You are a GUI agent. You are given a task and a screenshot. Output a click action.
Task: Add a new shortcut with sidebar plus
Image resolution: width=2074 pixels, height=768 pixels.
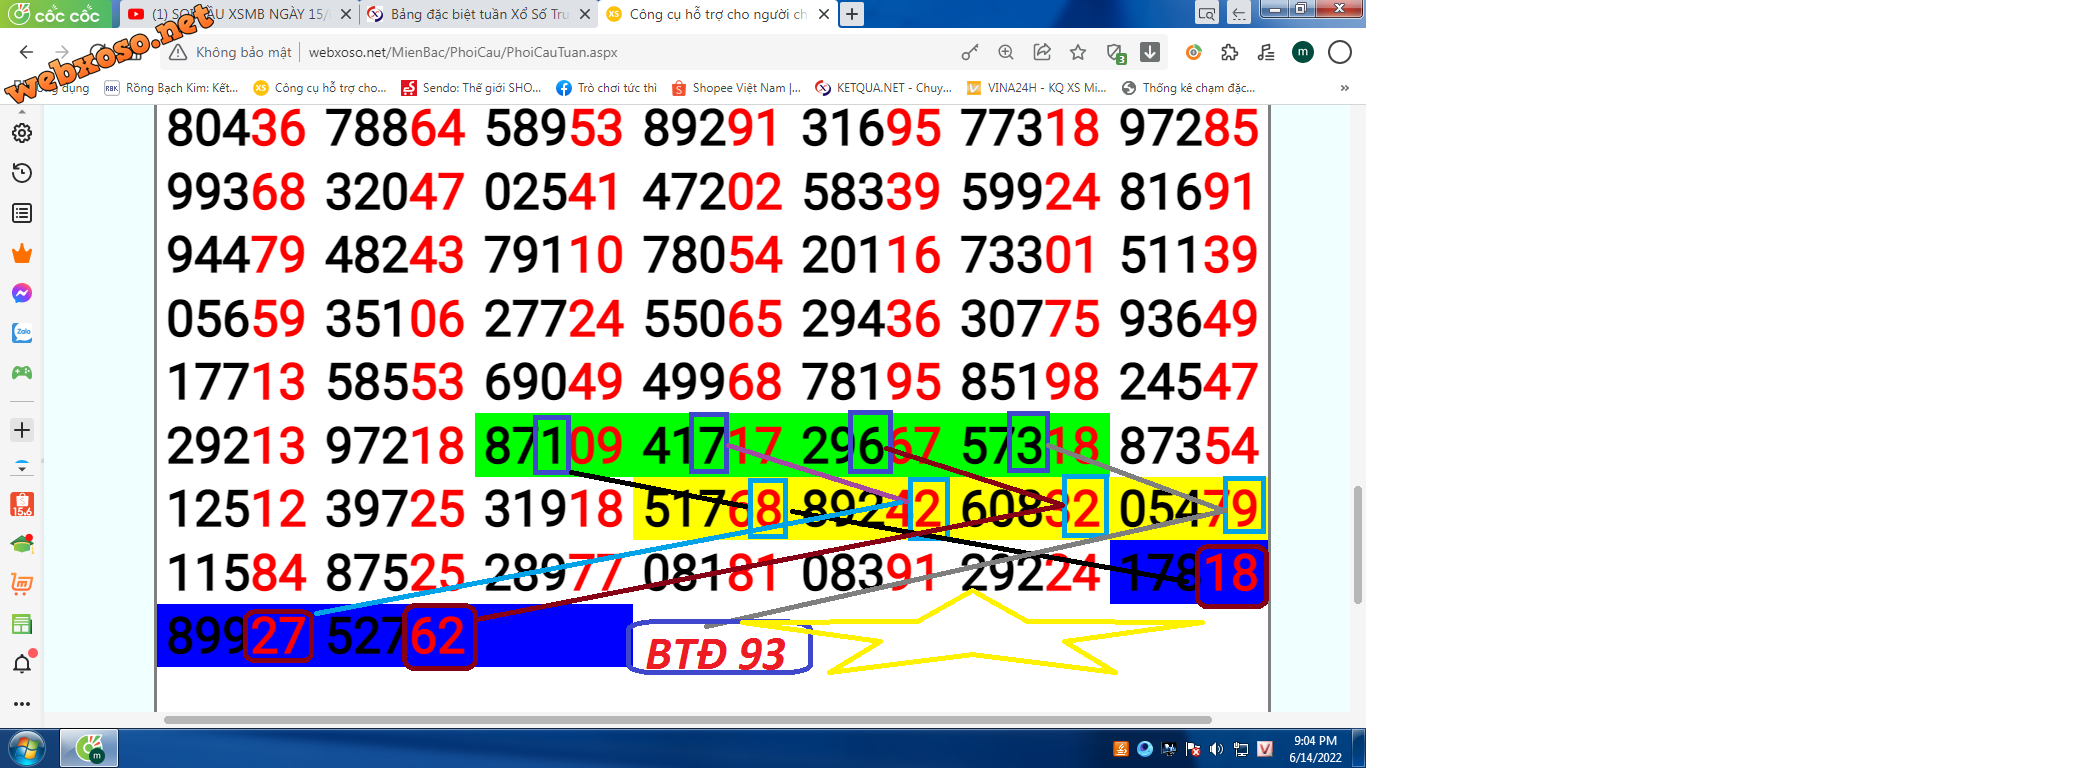click(x=22, y=430)
